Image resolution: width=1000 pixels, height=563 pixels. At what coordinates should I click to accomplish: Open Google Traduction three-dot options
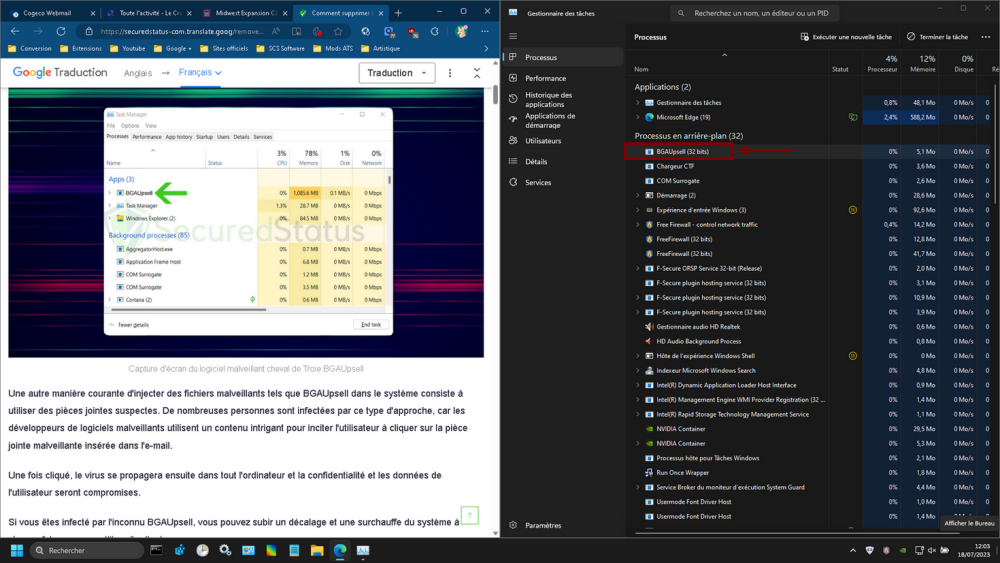click(x=450, y=73)
